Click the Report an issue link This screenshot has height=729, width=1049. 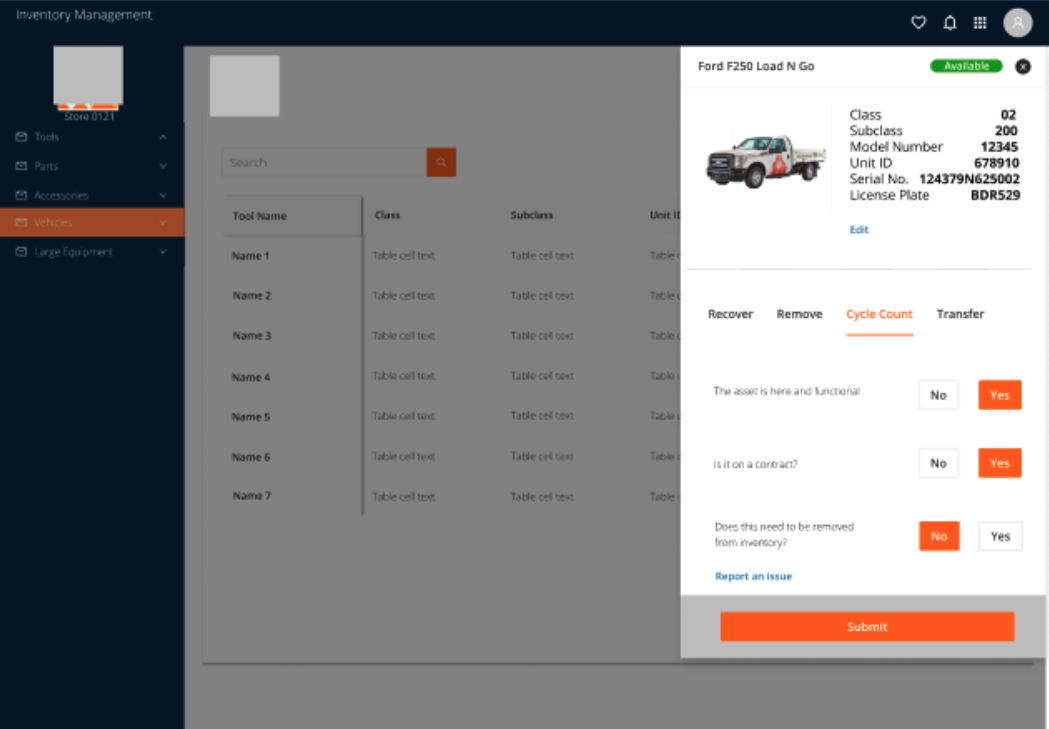[x=753, y=575]
